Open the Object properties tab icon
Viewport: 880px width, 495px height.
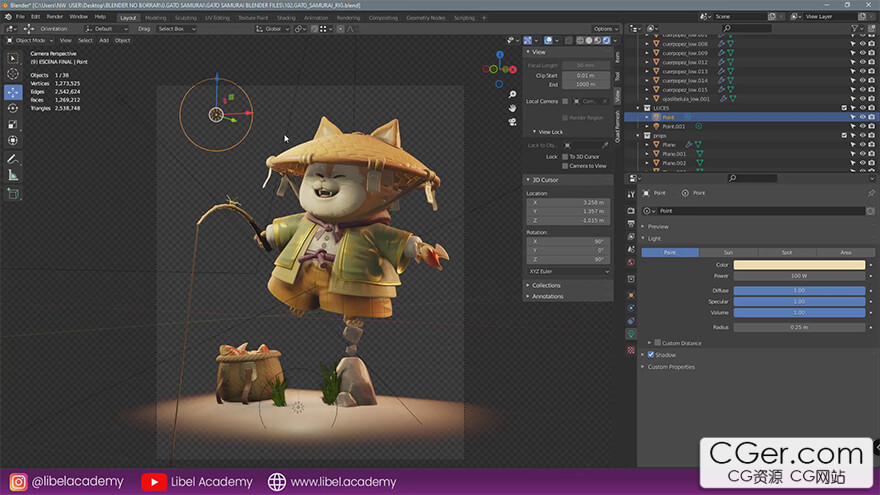[x=631, y=295]
